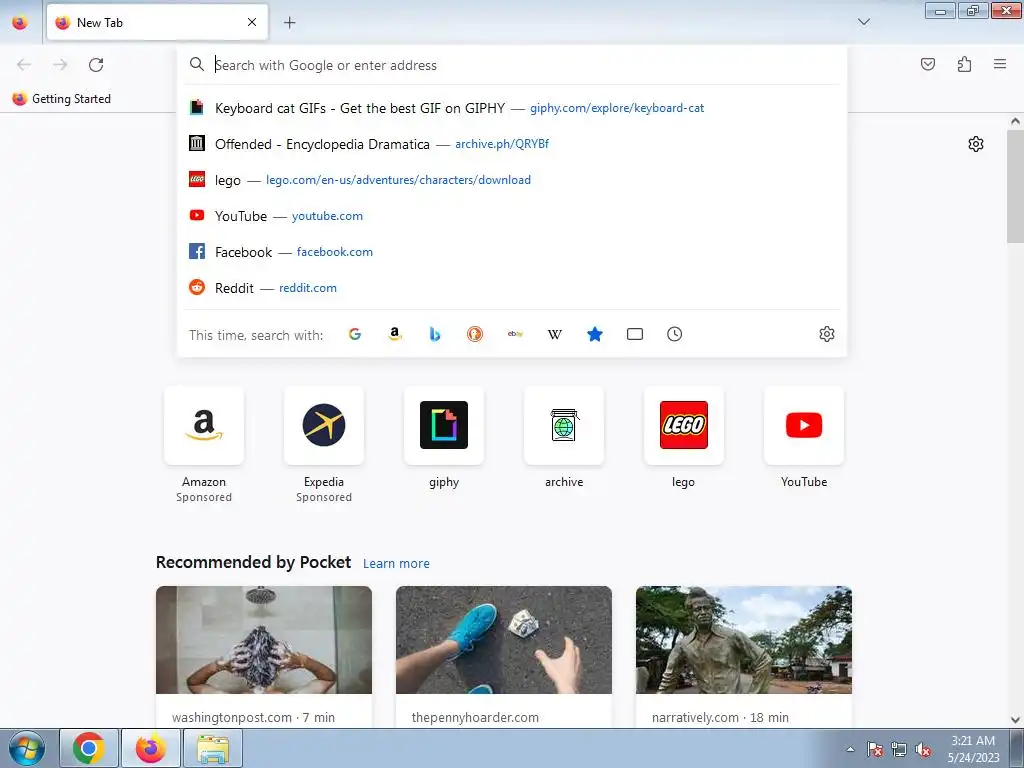Launch Chrome from taskbar
The height and width of the screenshot is (768, 1024).
[89, 748]
